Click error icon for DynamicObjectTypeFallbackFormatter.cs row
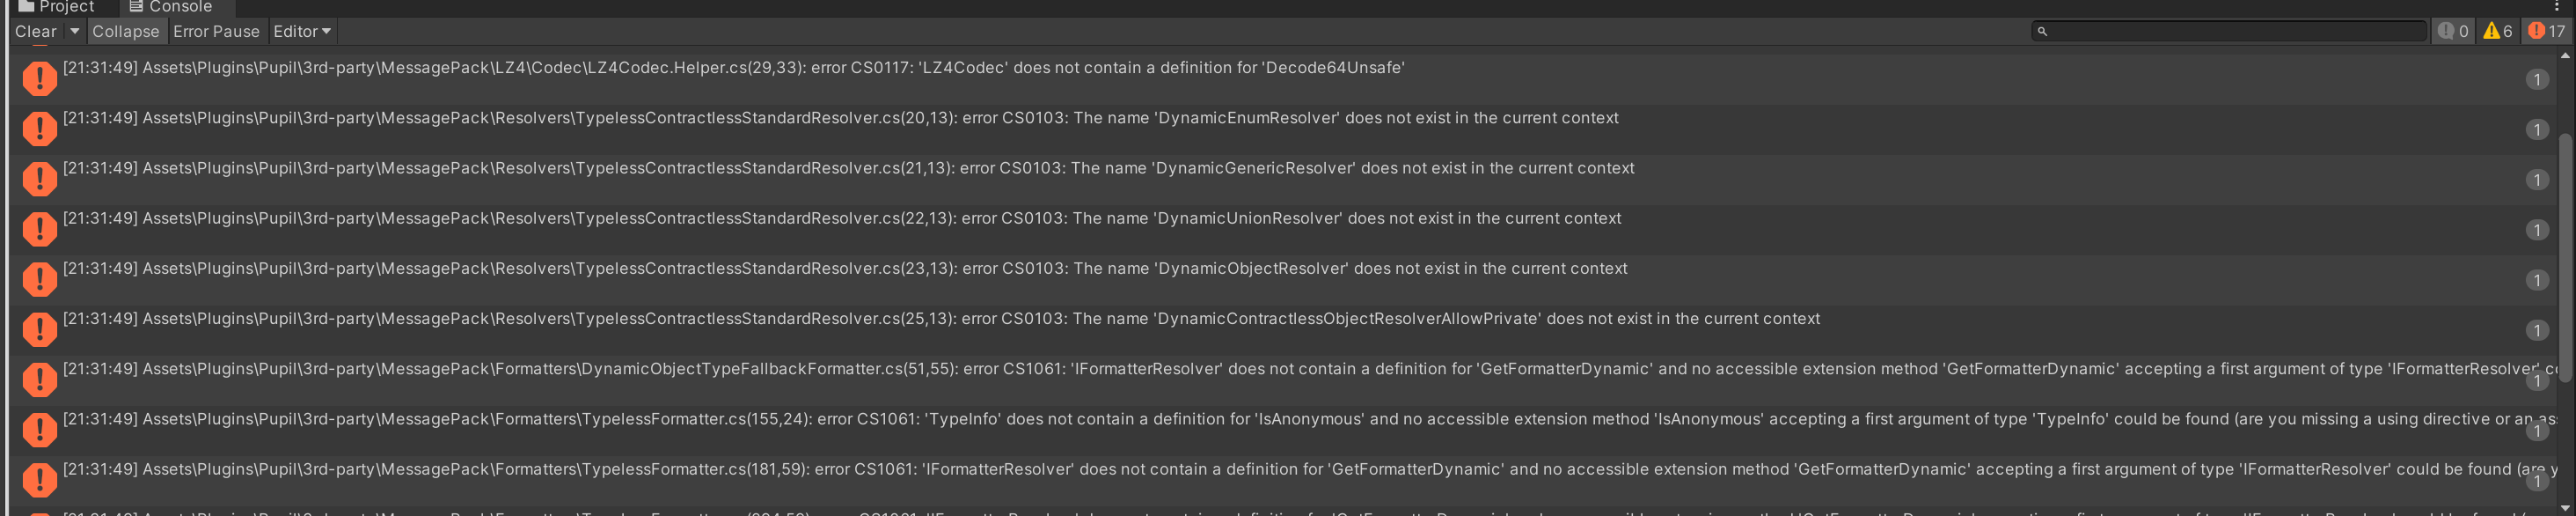The width and height of the screenshot is (2576, 516). (x=40, y=379)
